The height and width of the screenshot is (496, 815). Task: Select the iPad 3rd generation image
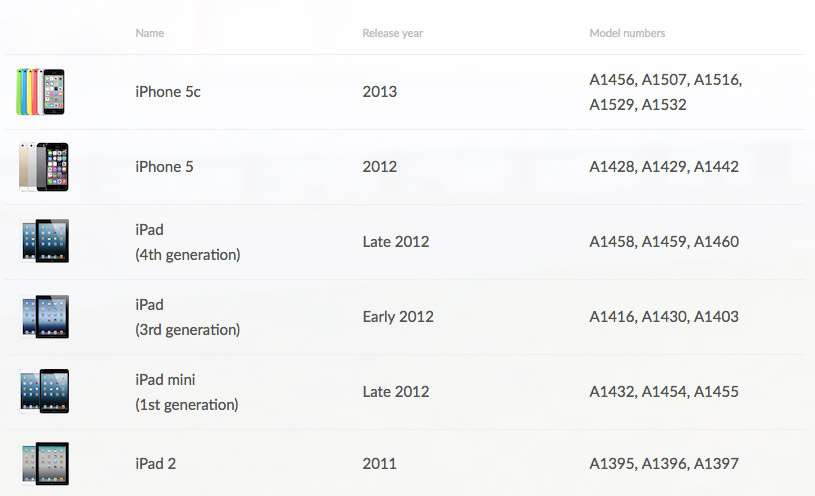(x=45, y=316)
